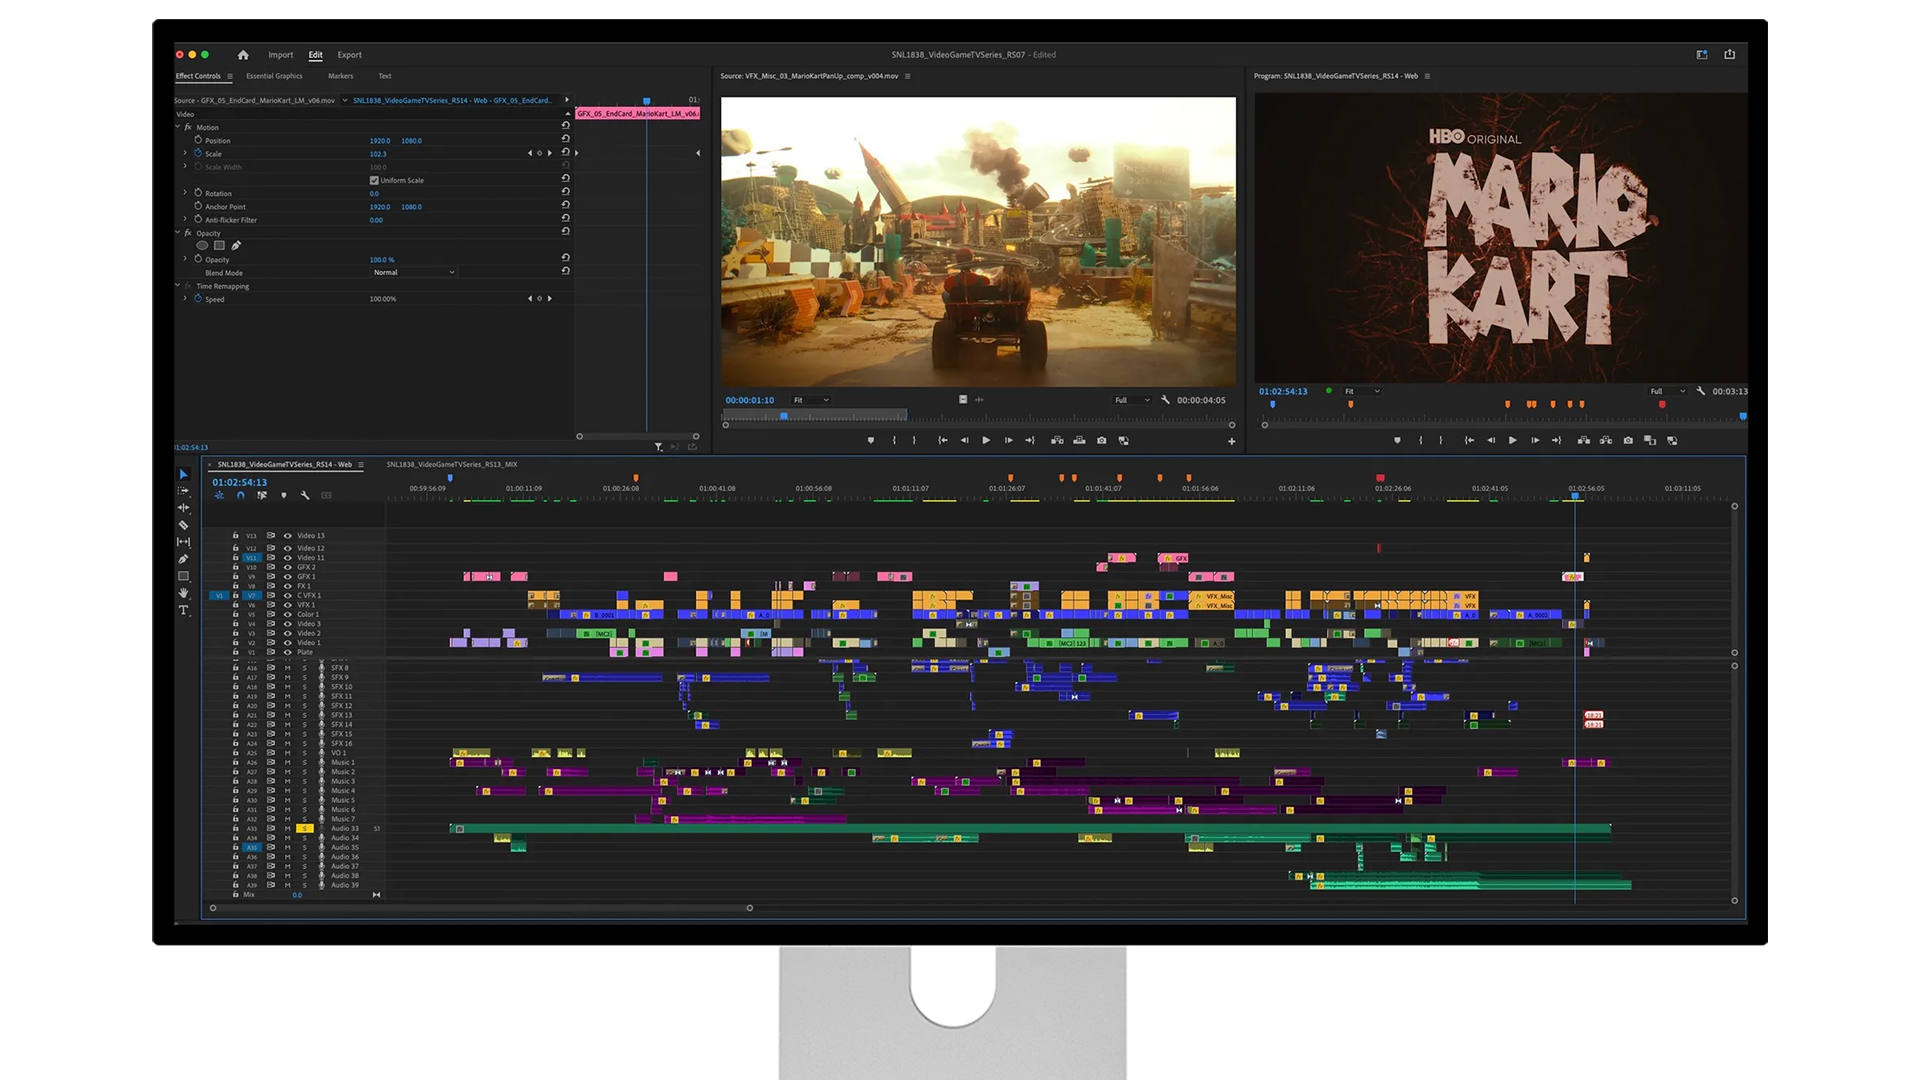Select the Selection tool in timeline toolbar
This screenshot has width=1920, height=1080.
tap(184, 474)
